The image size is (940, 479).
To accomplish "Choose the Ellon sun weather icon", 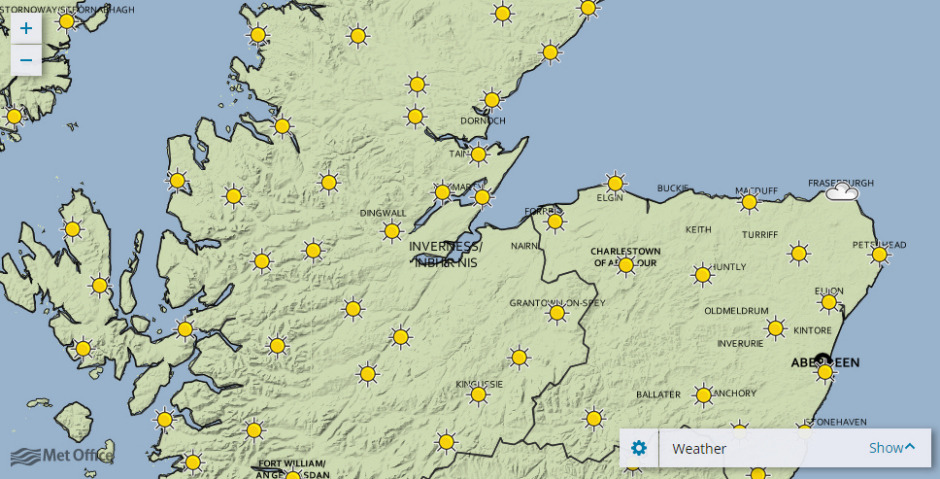I will [828, 302].
